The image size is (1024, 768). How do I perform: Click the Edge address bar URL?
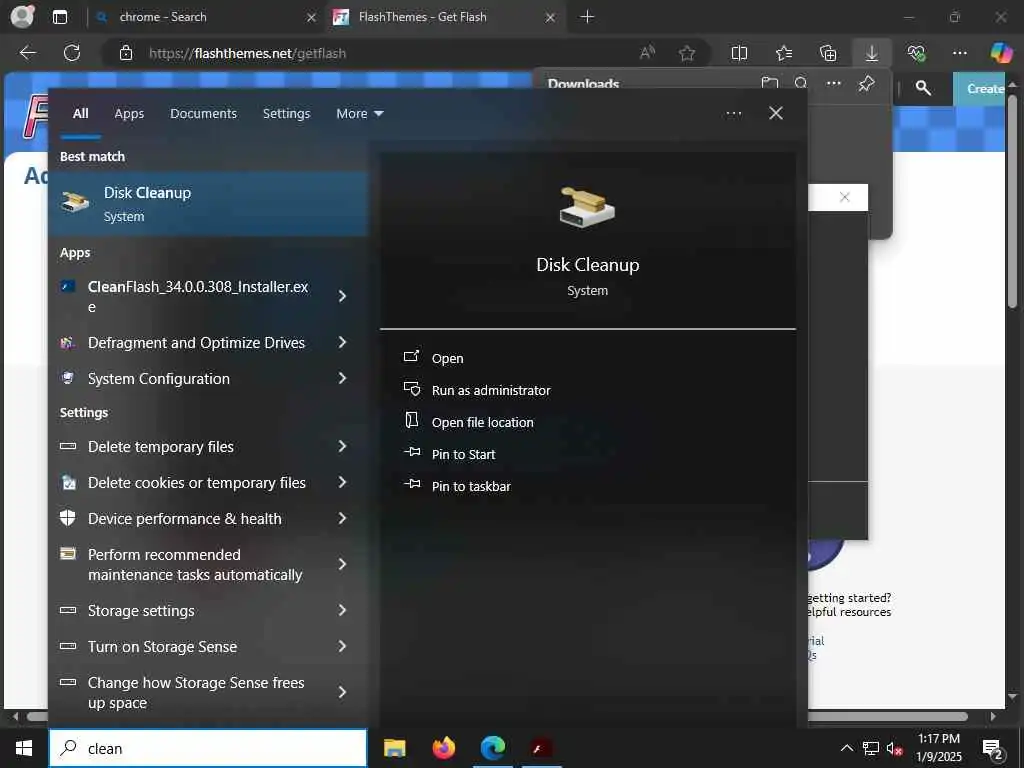pyautogui.click(x=248, y=54)
